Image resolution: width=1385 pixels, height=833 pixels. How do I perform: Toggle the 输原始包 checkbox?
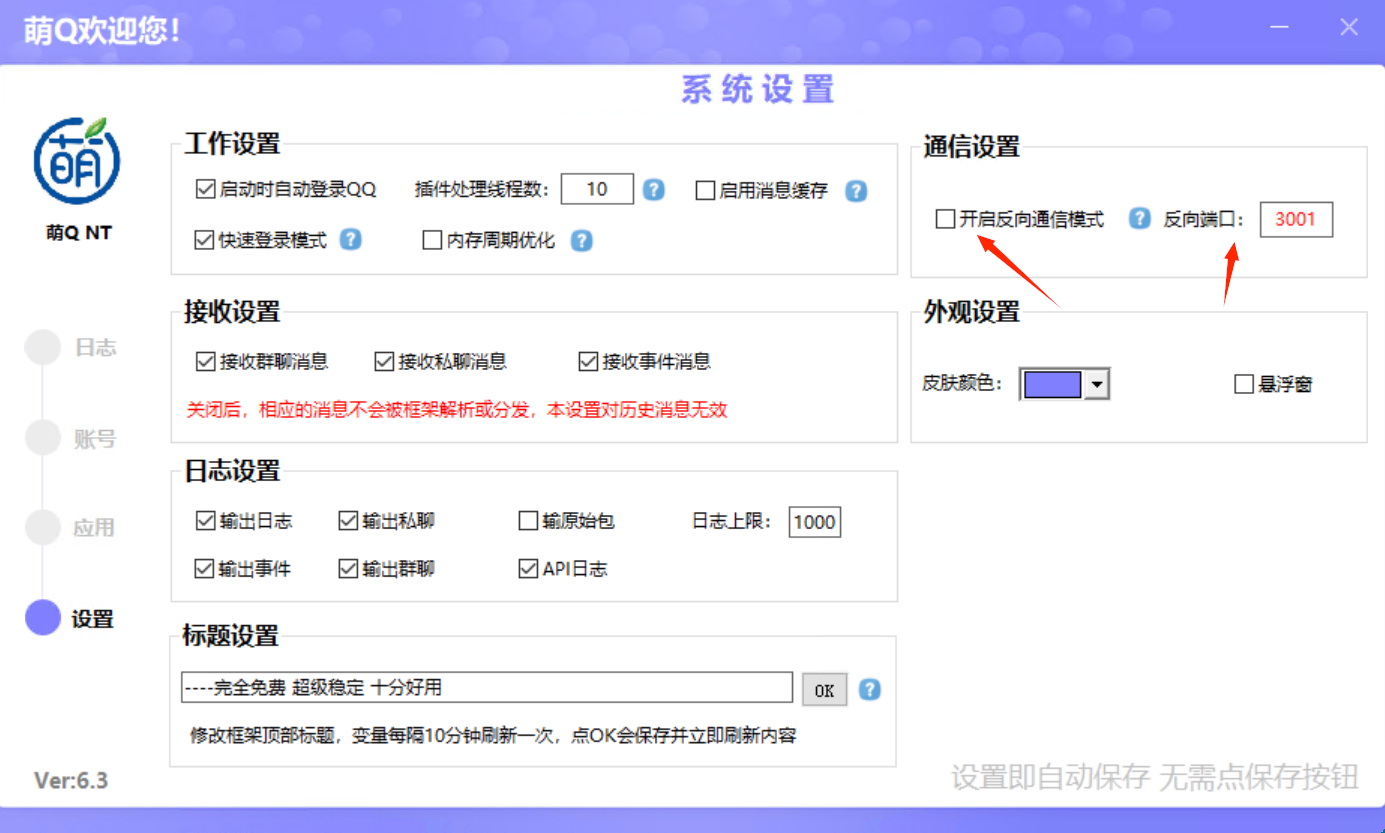coord(528,521)
